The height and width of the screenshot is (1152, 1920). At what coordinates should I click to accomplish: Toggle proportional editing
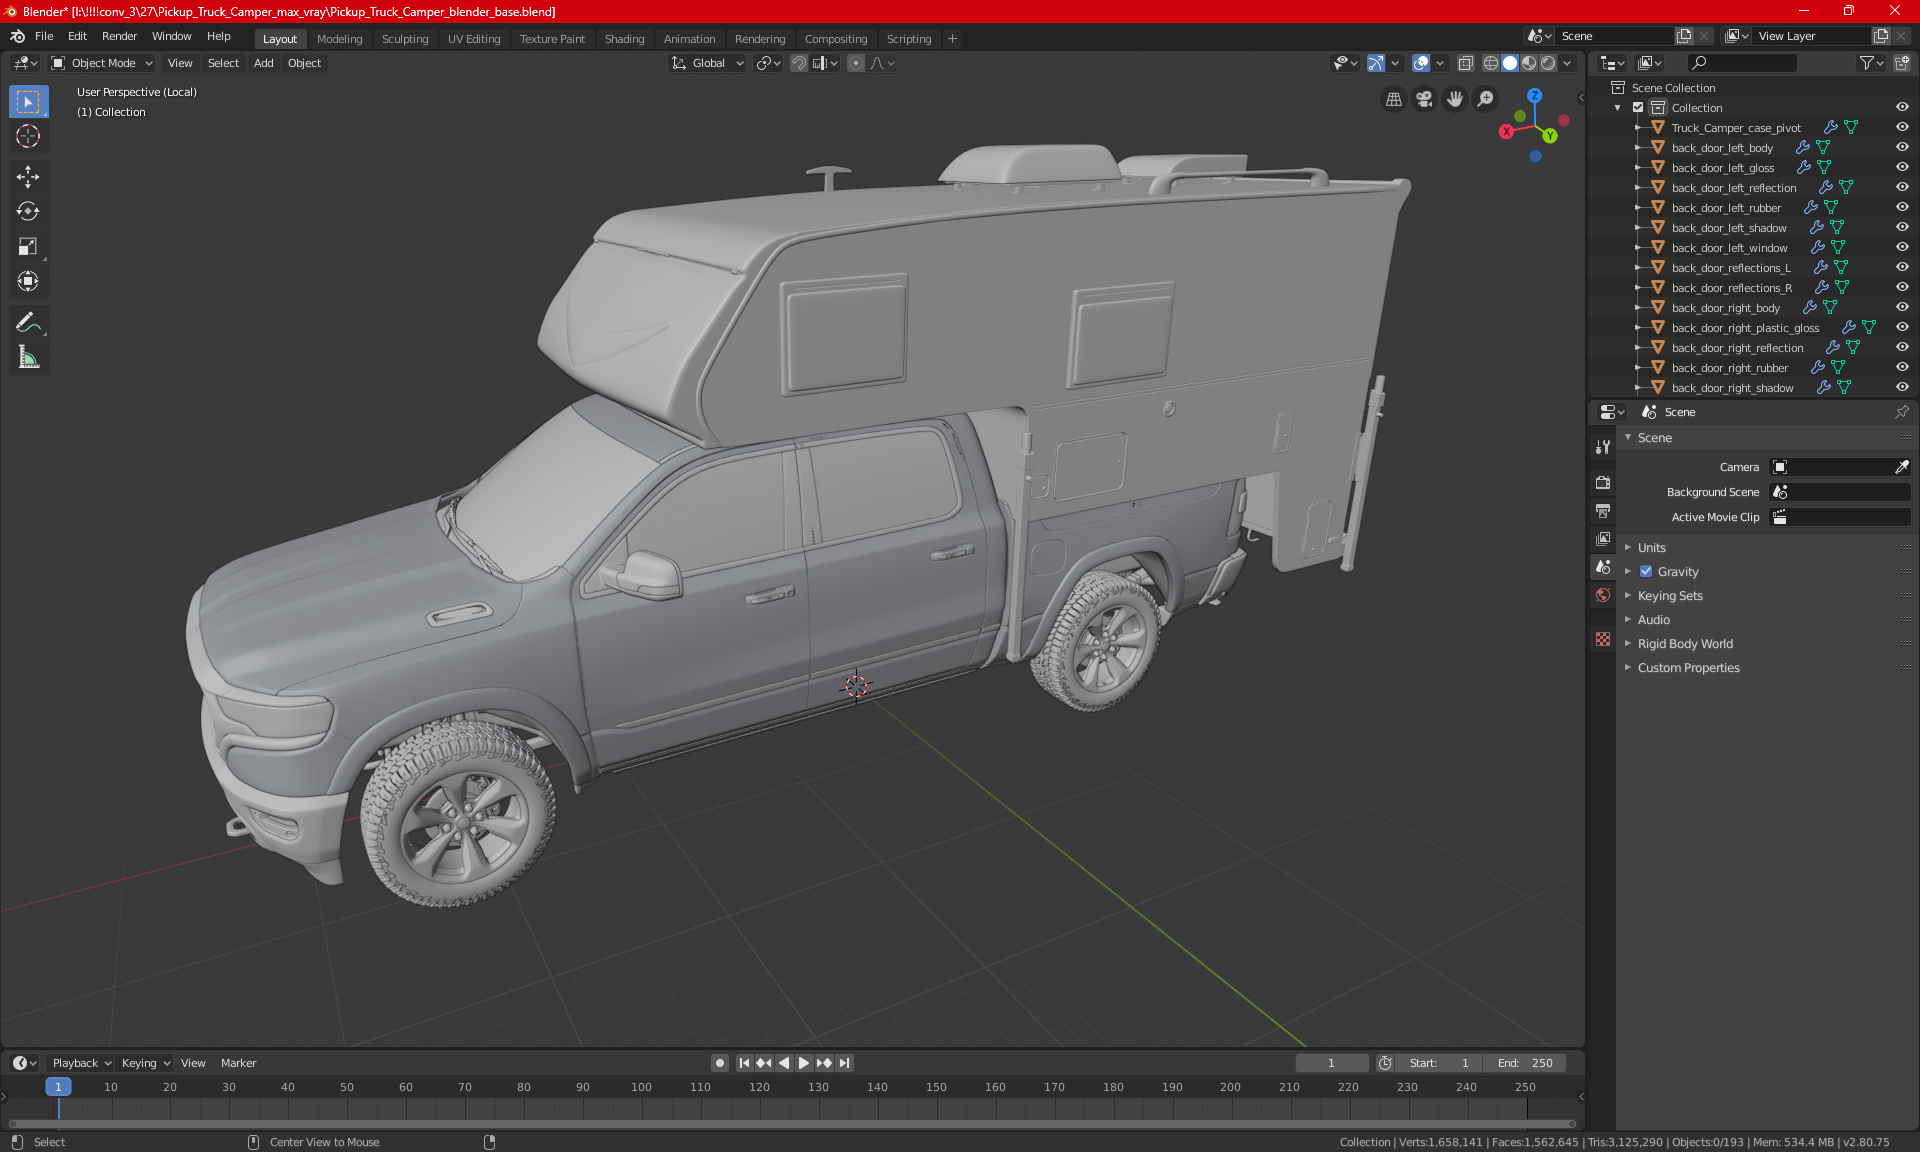tap(856, 63)
